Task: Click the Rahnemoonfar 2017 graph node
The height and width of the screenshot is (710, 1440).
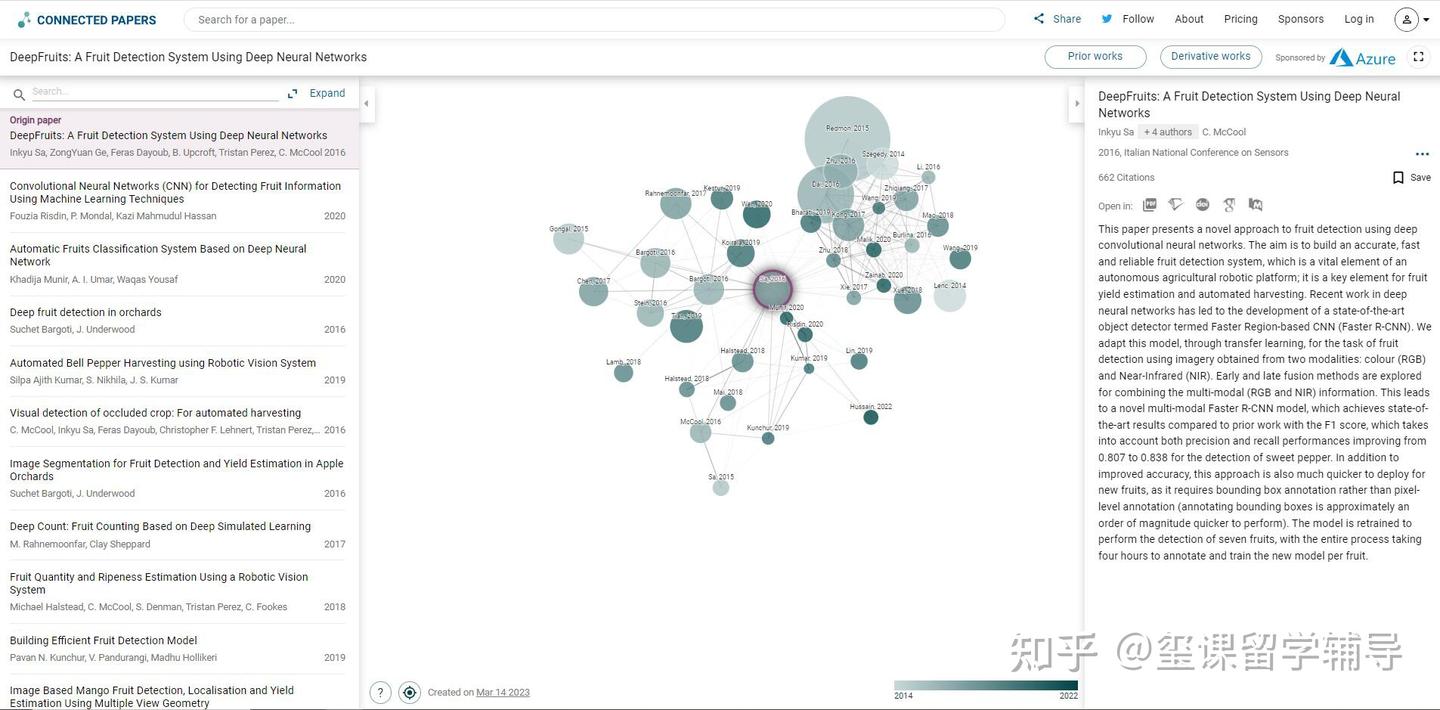Action: point(676,204)
